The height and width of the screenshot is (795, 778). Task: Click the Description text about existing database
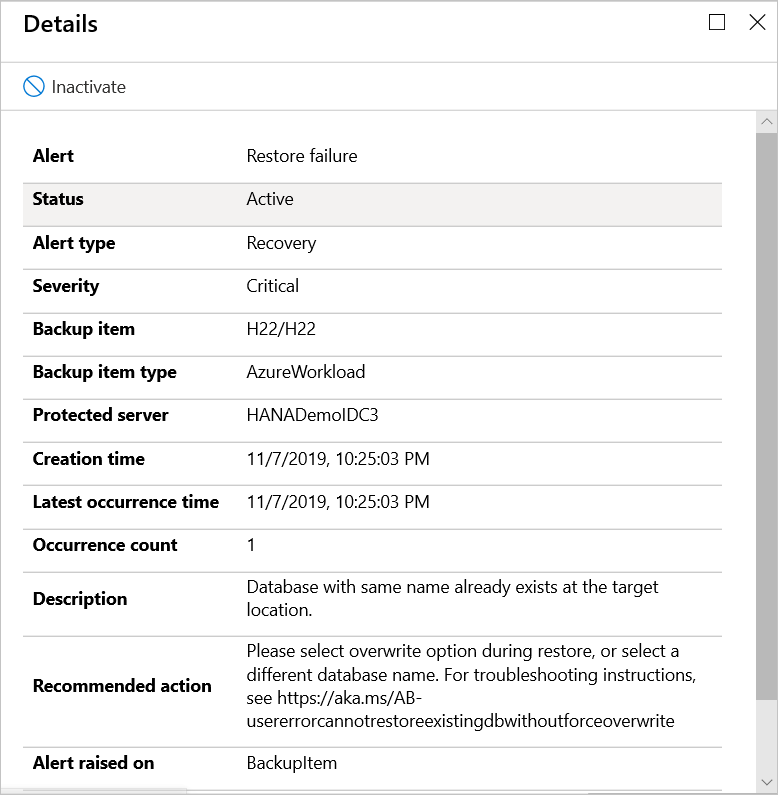tap(452, 598)
